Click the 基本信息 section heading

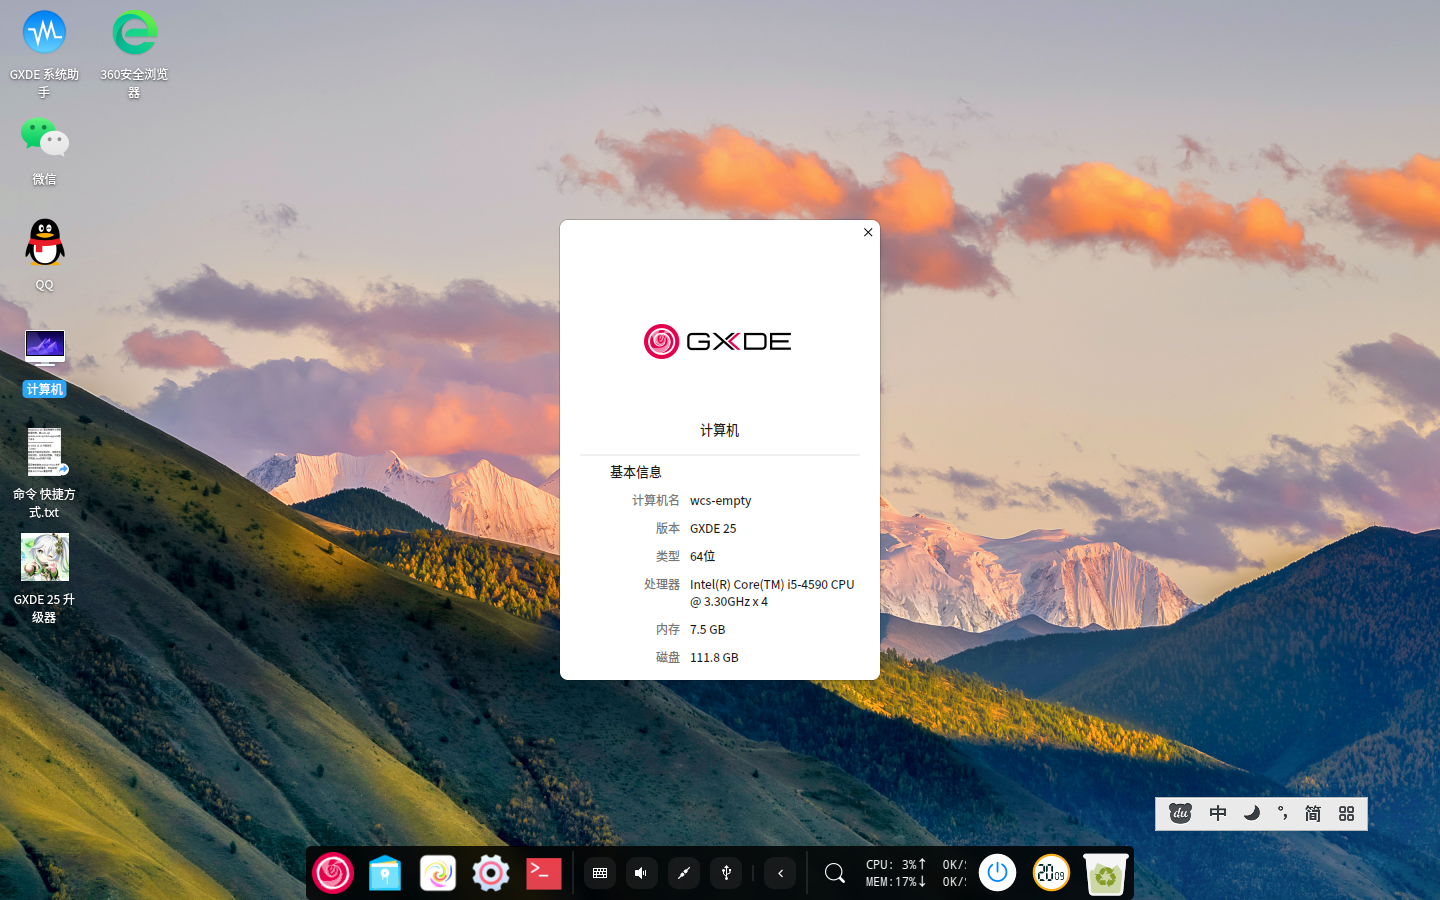pyautogui.click(x=636, y=472)
